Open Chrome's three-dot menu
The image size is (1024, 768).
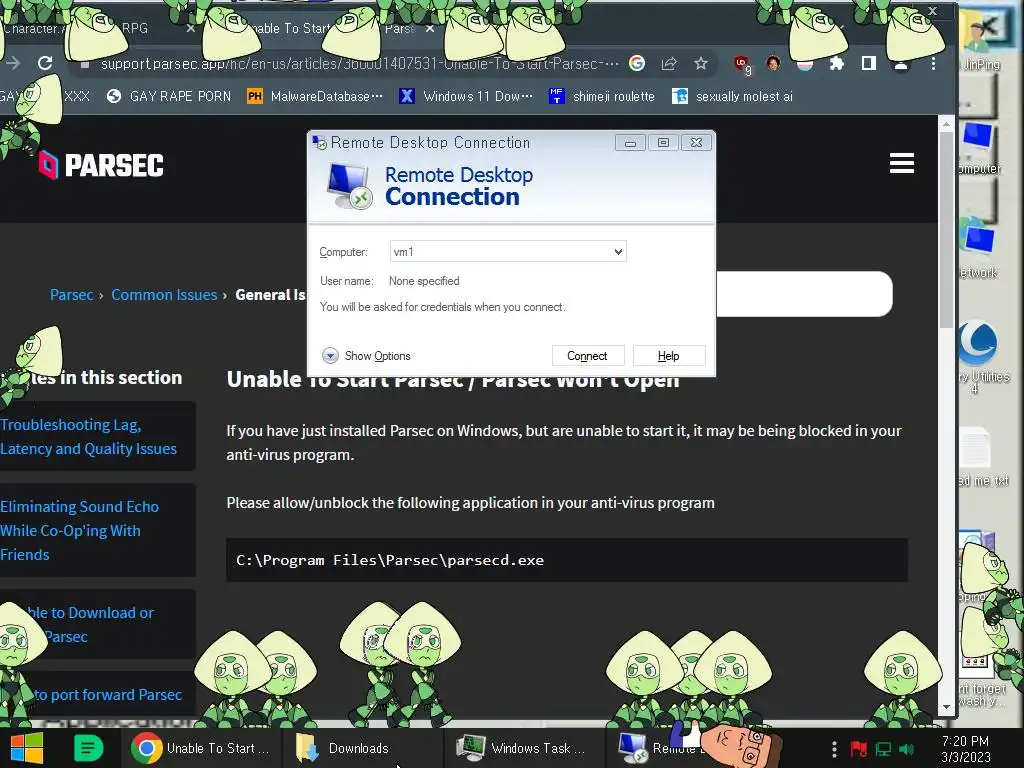(933, 63)
